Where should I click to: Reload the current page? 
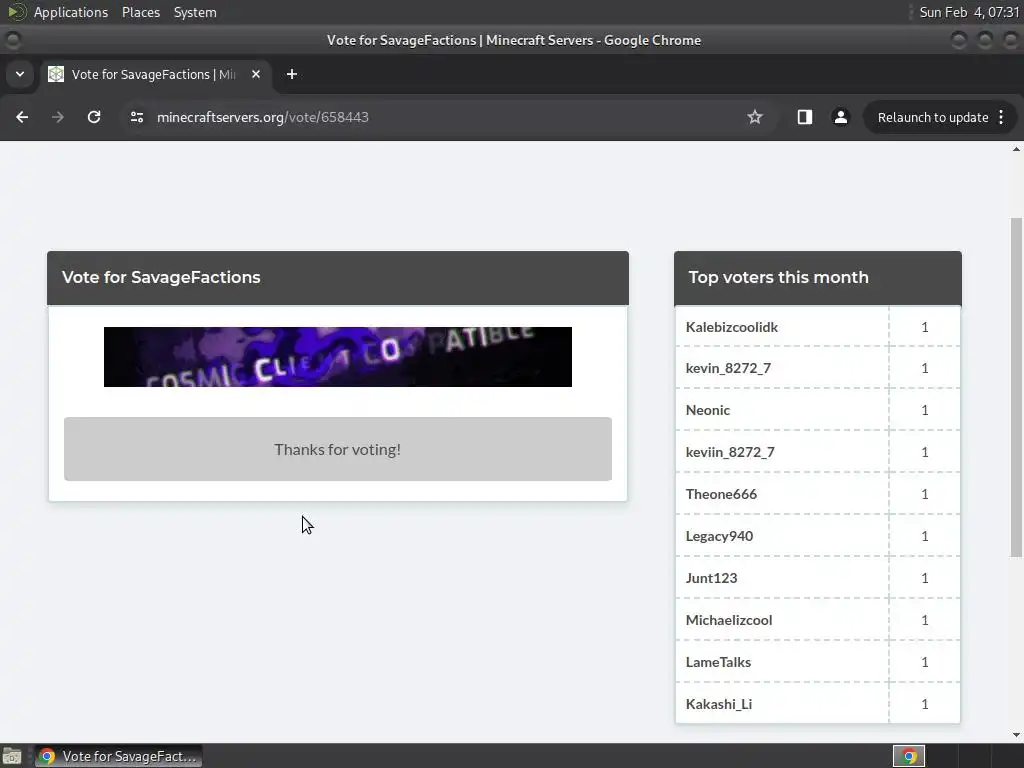click(x=94, y=117)
